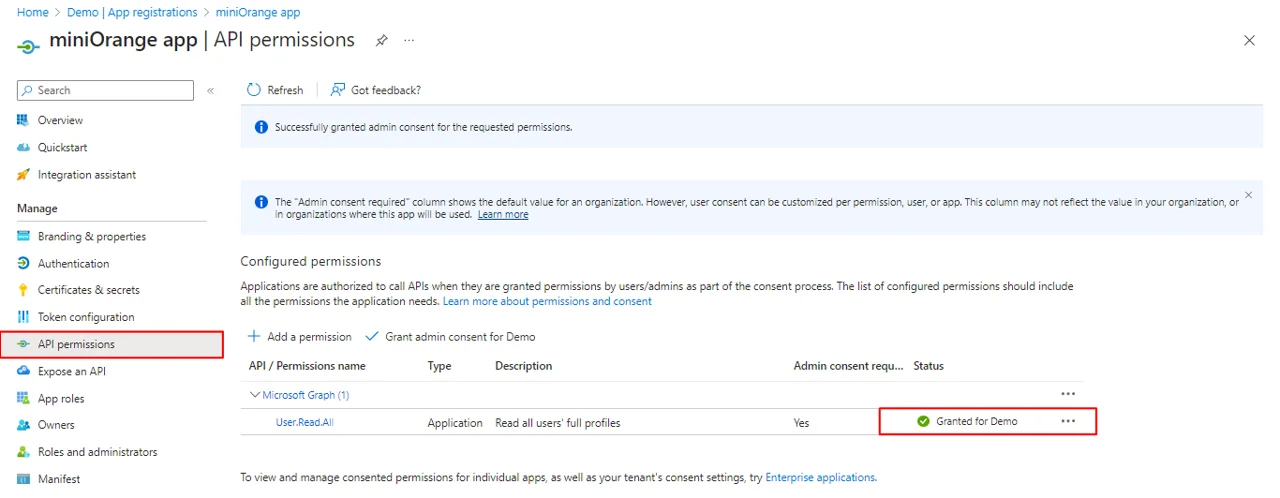Click the API / Permissions name column header

point(307,366)
